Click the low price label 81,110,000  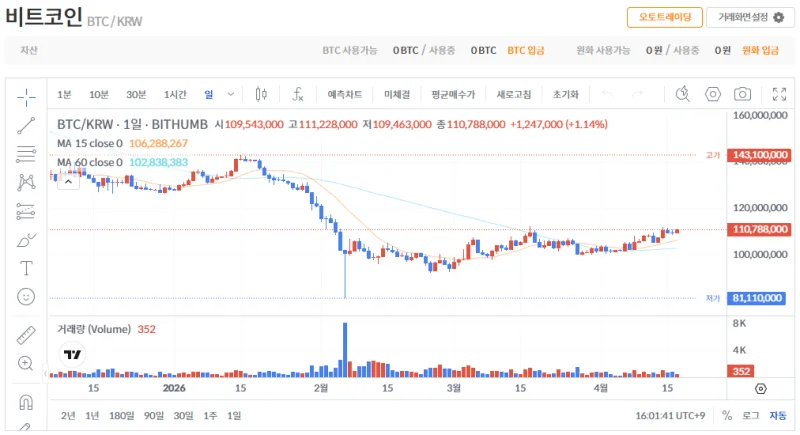click(757, 298)
